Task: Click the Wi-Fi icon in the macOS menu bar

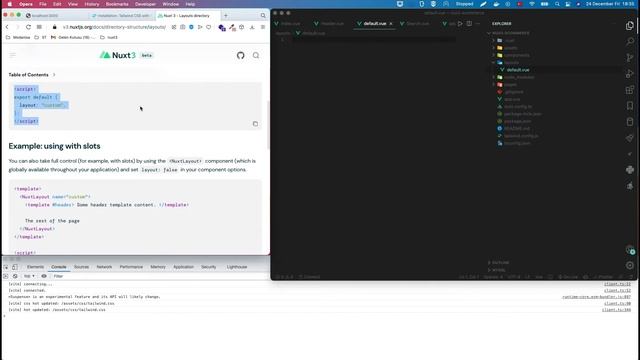Action: pyautogui.click(x=532, y=4)
